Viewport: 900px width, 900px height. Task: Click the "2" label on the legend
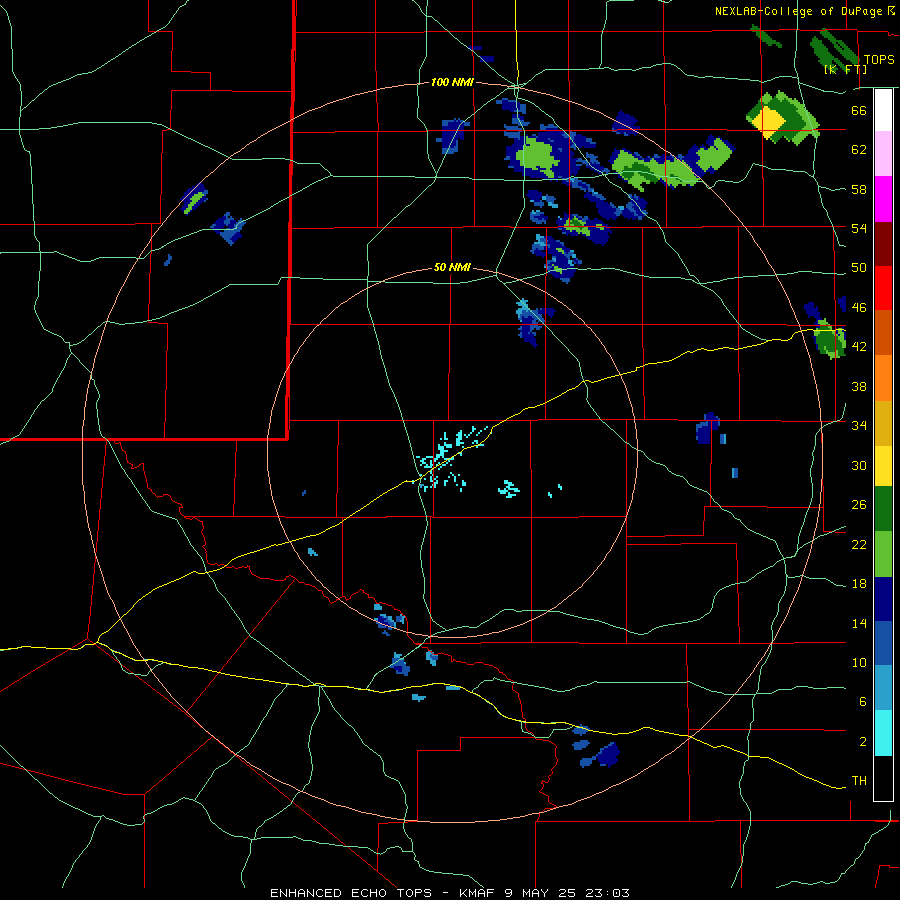point(863,742)
